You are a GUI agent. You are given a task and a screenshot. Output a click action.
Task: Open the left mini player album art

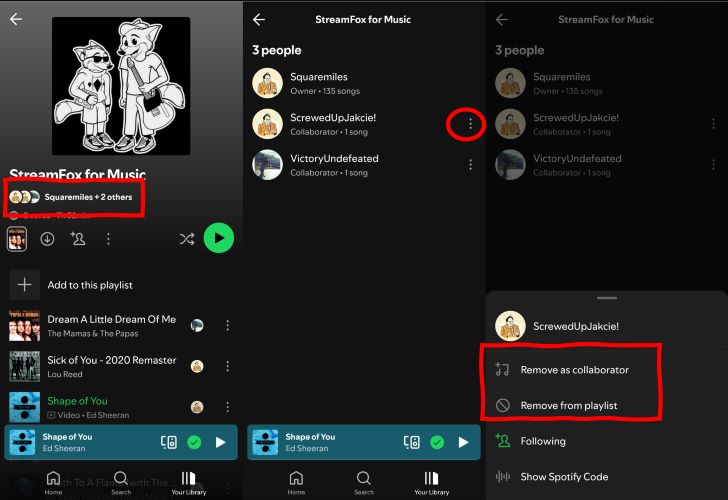point(22,442)
